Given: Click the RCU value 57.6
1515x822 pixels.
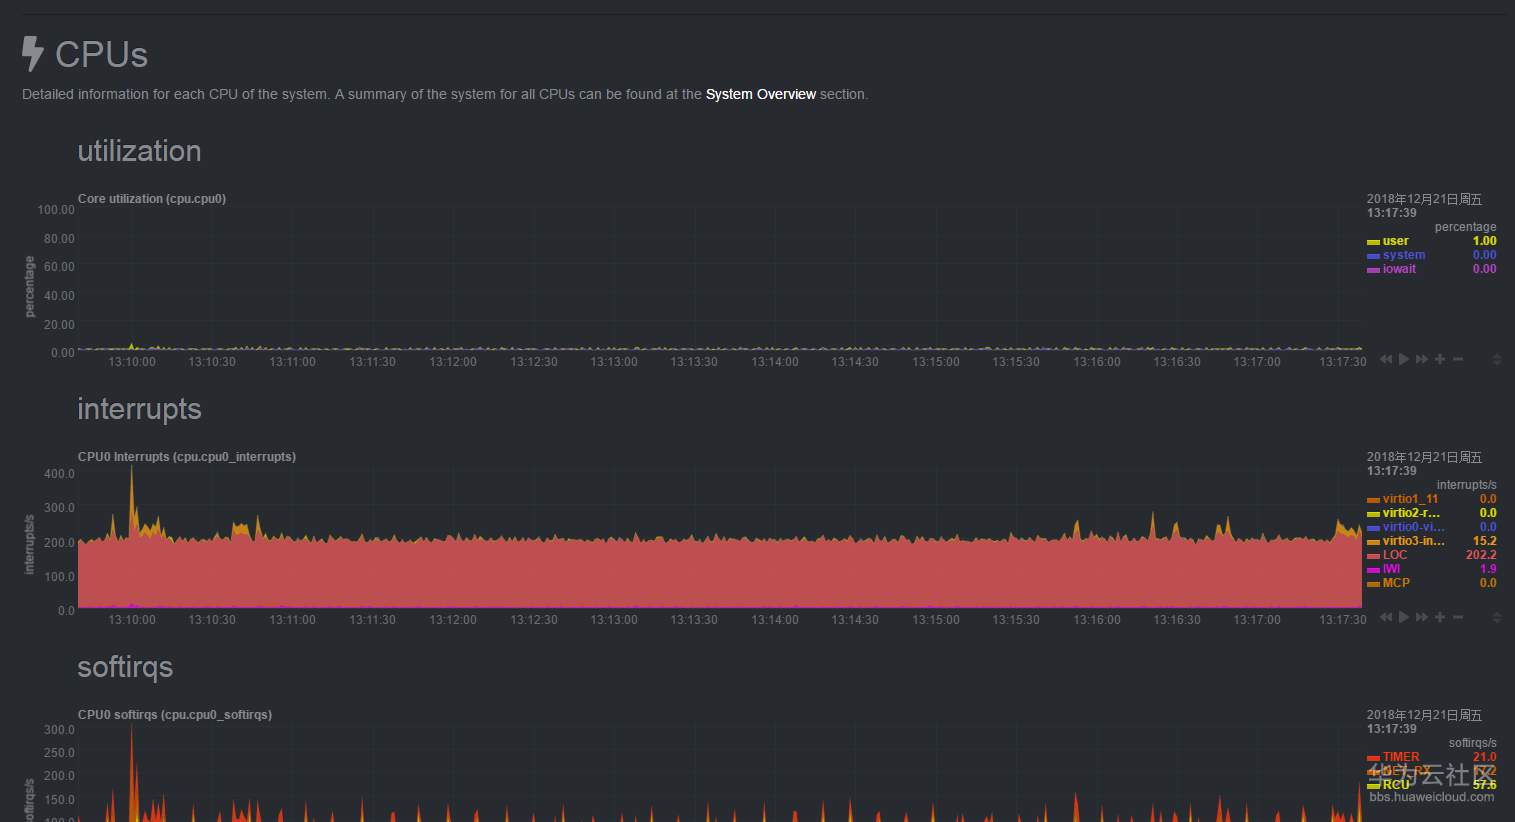Looking at the screenshot, I should coord(1485,785).
